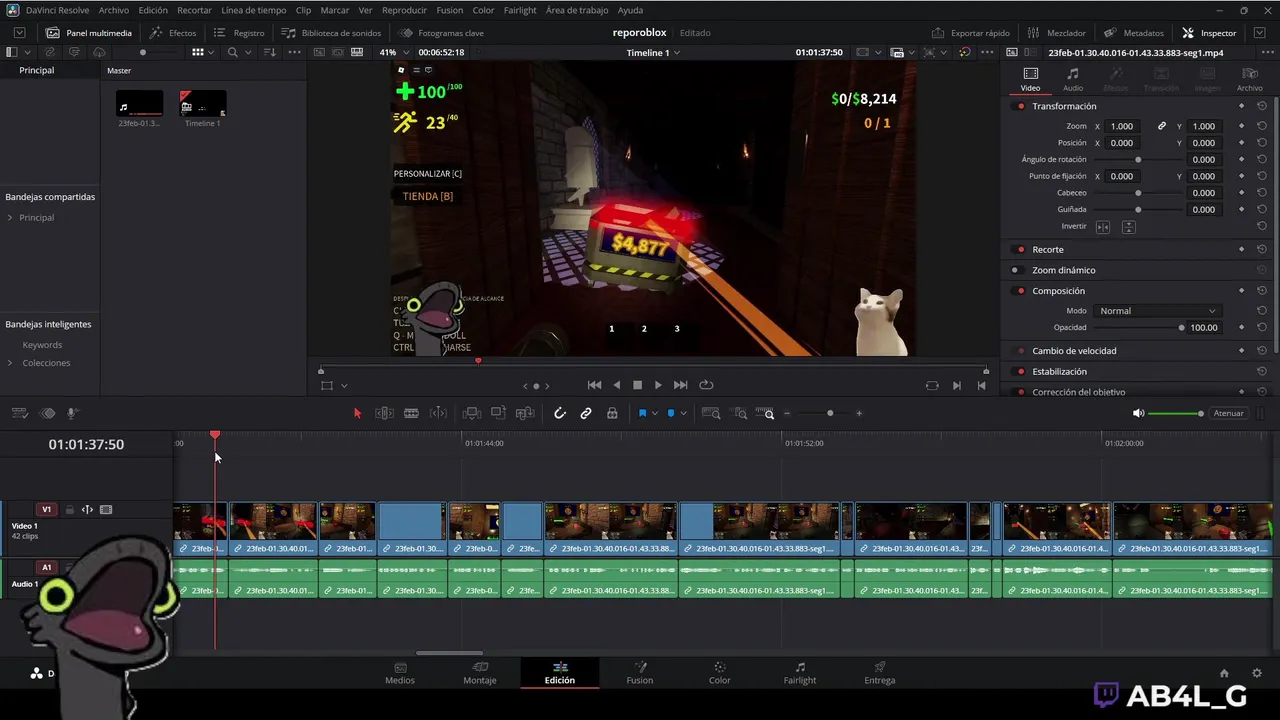
Task: Expand the Colecciones smart bin
Action: 10,363
